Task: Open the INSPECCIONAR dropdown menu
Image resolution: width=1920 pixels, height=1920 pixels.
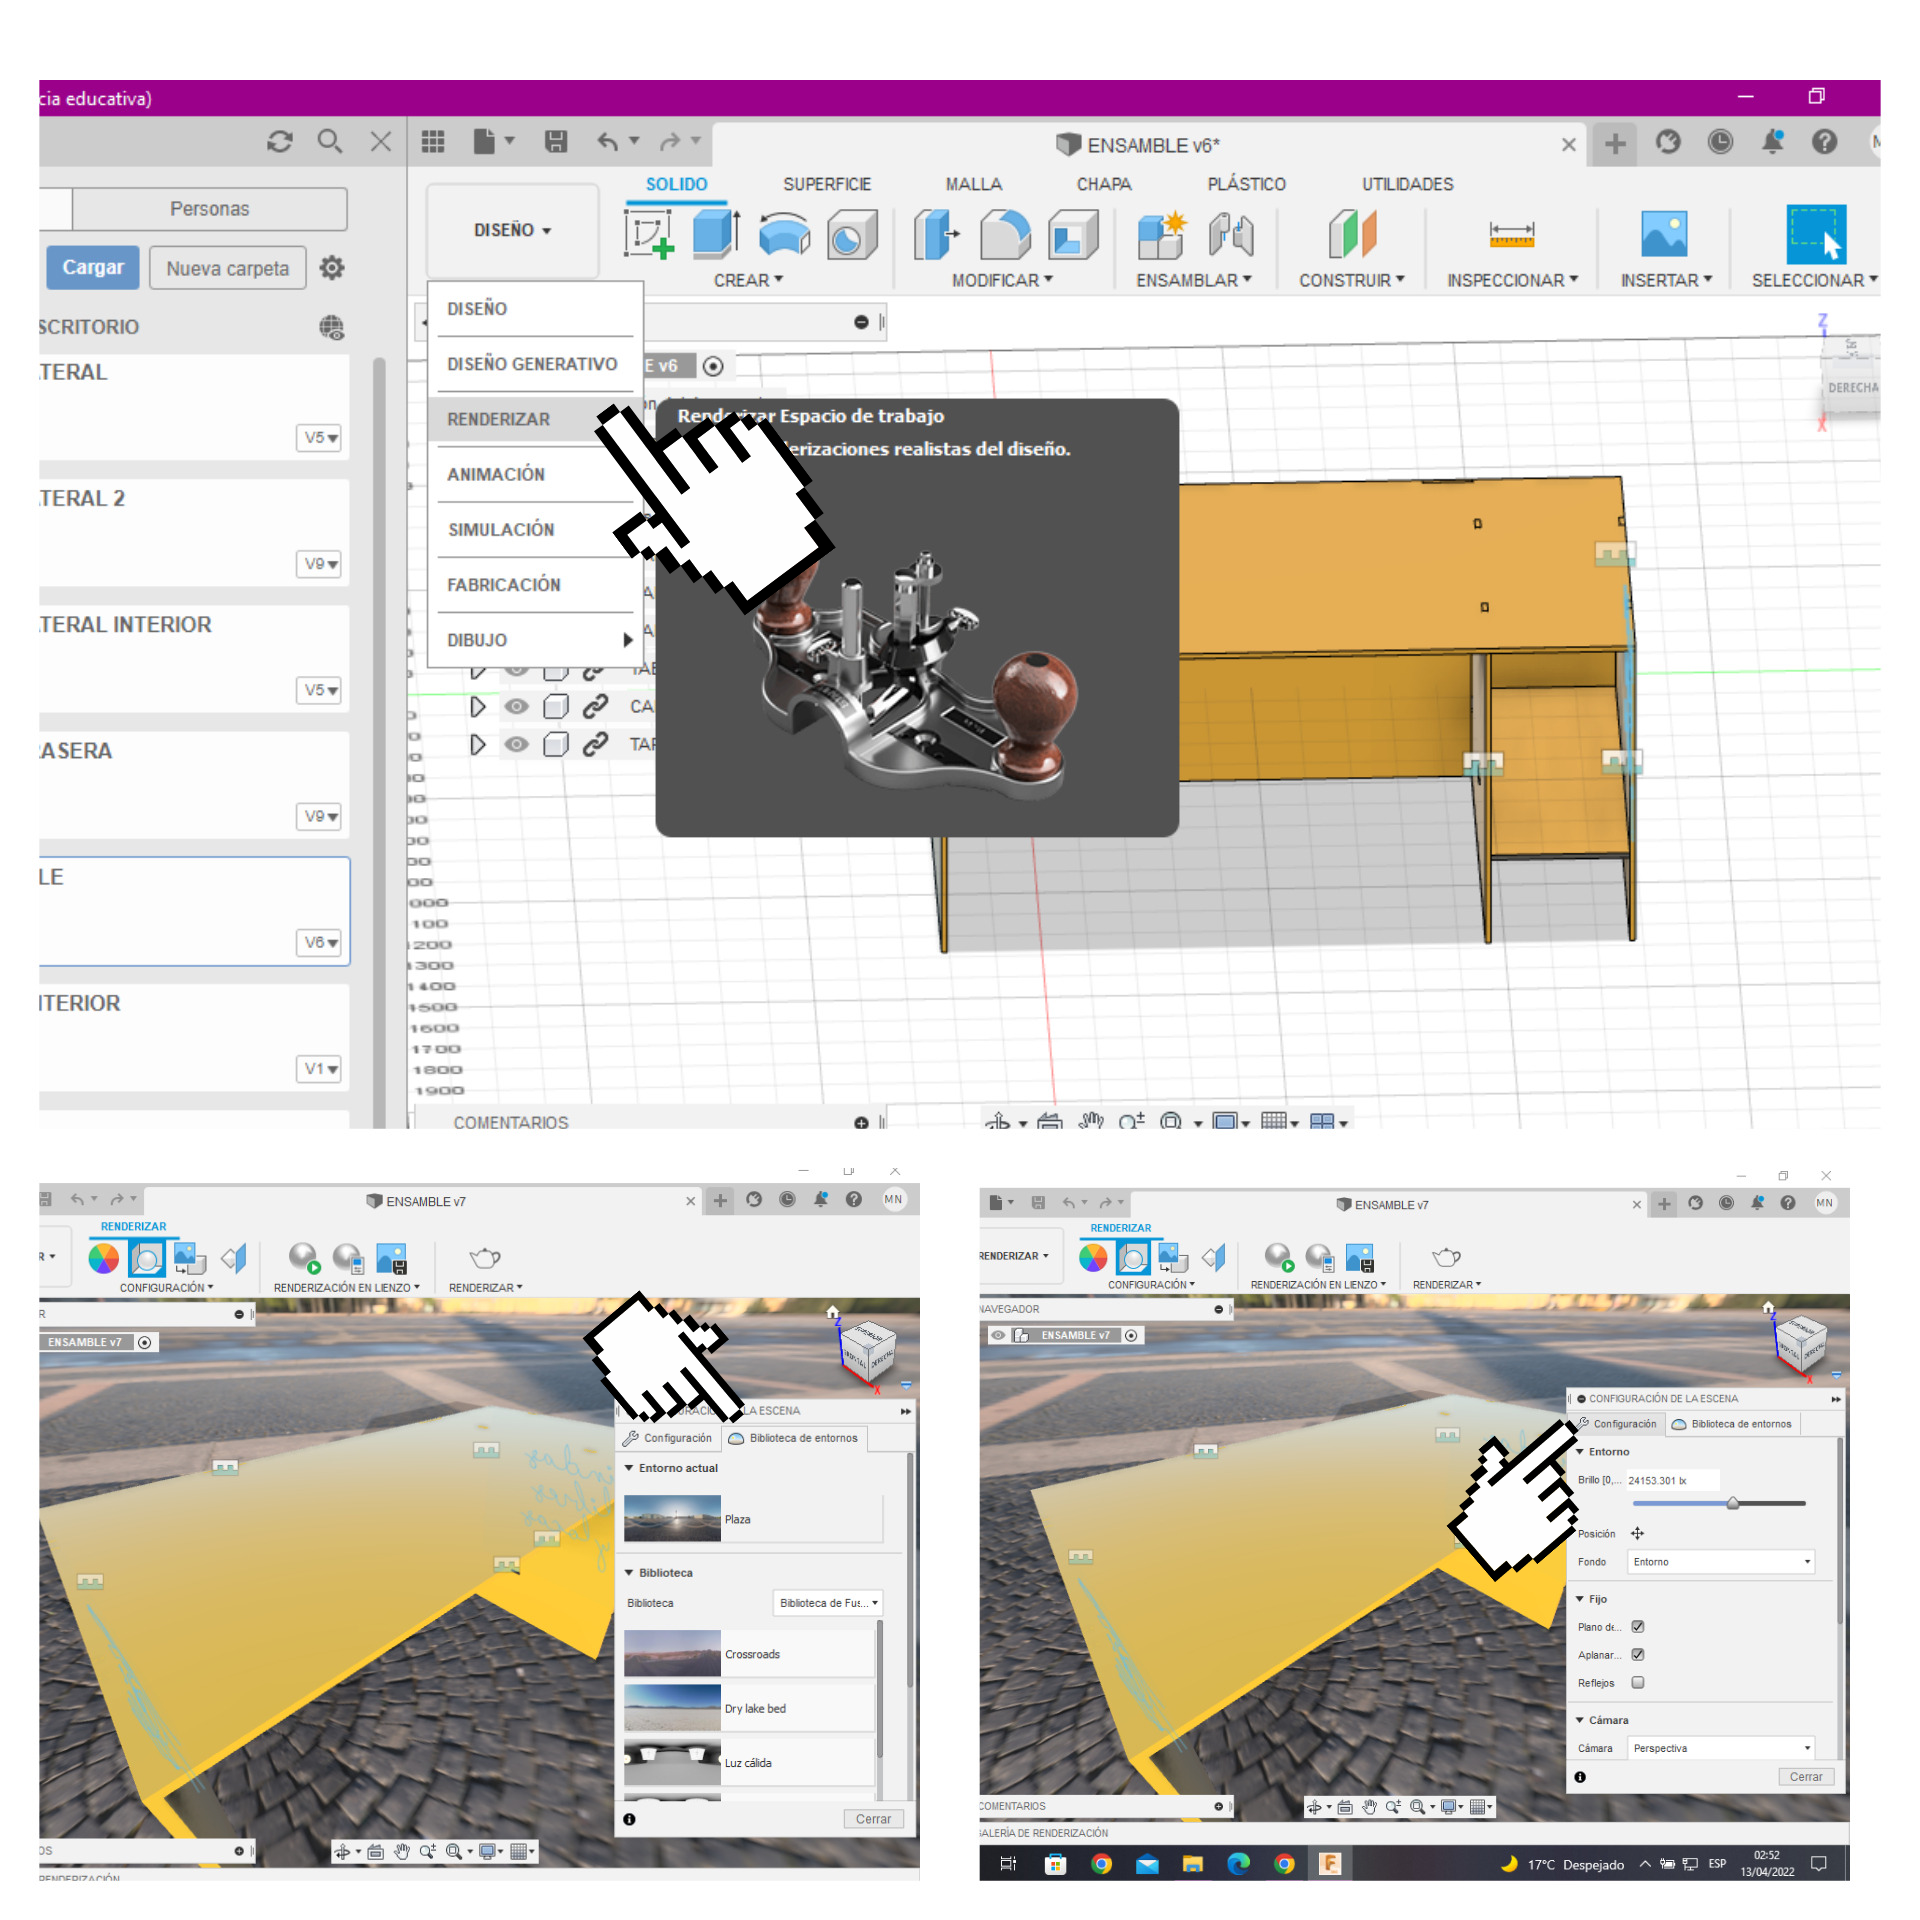Action: [x=1512, y=280]
